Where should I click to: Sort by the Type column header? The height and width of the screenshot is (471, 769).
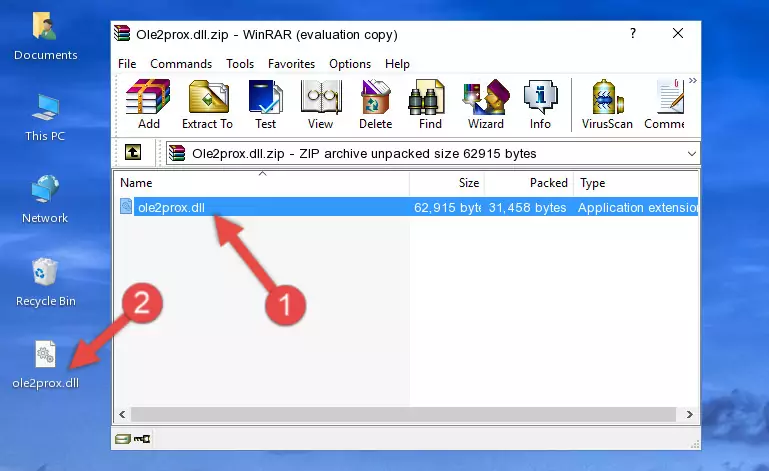coord(636,183)
